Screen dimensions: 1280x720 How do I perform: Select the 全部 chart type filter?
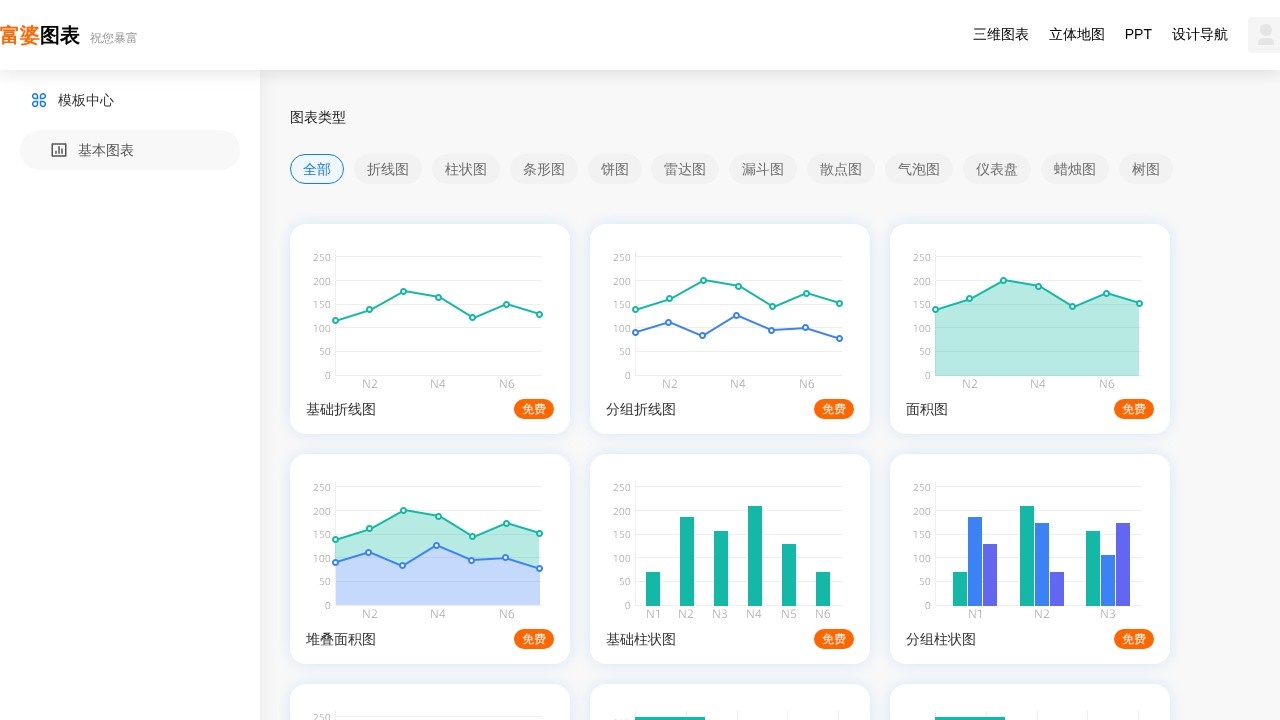317,170
